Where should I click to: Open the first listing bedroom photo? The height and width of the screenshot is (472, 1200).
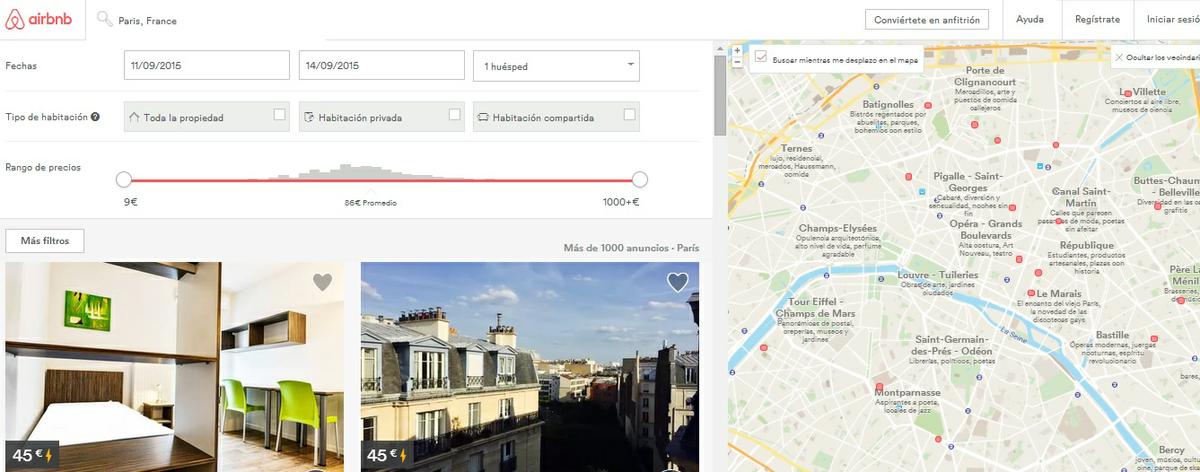click(x=174, y=367)
